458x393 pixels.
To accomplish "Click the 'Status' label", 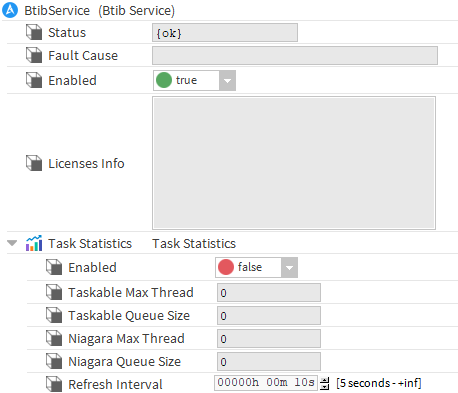I will tap(67, 33).
